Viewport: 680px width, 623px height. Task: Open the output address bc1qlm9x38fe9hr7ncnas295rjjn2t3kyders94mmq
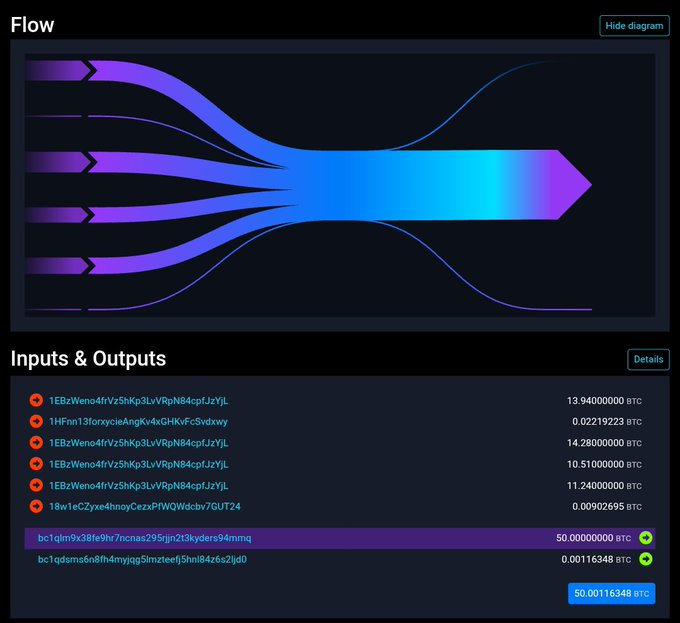click(144, 538)
